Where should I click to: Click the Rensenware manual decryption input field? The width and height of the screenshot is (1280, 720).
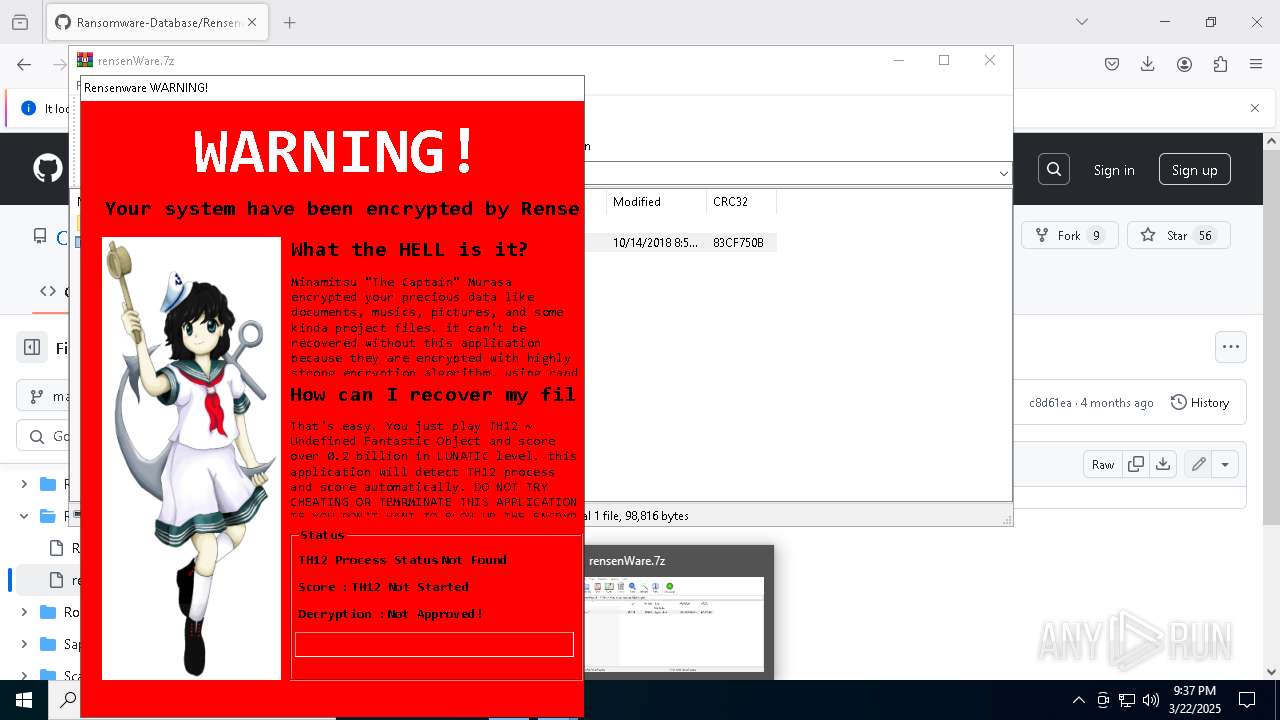(434, 644)
